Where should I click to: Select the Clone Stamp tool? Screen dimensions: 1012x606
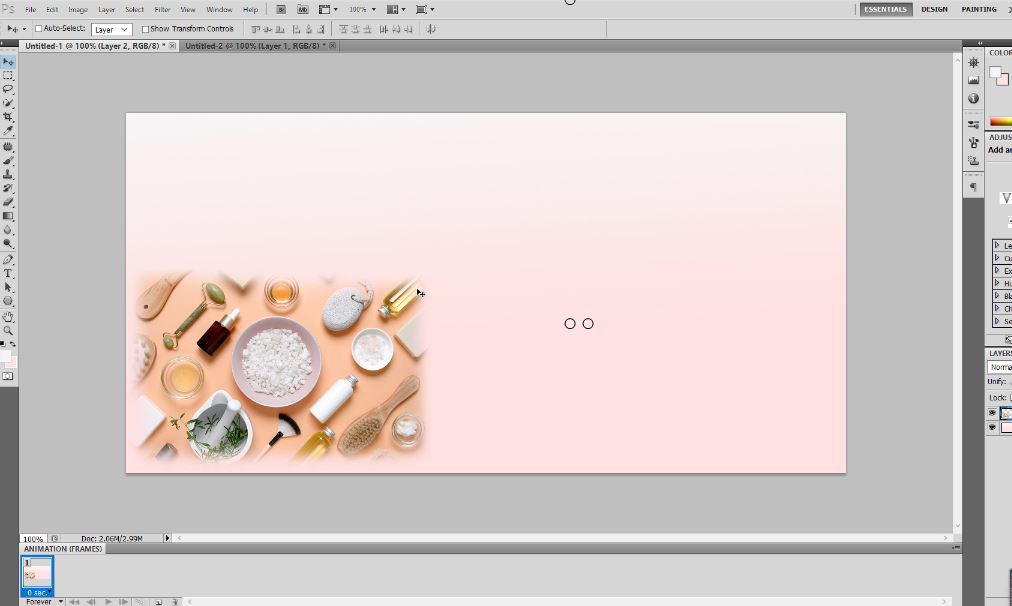click(x=8, y=174)
